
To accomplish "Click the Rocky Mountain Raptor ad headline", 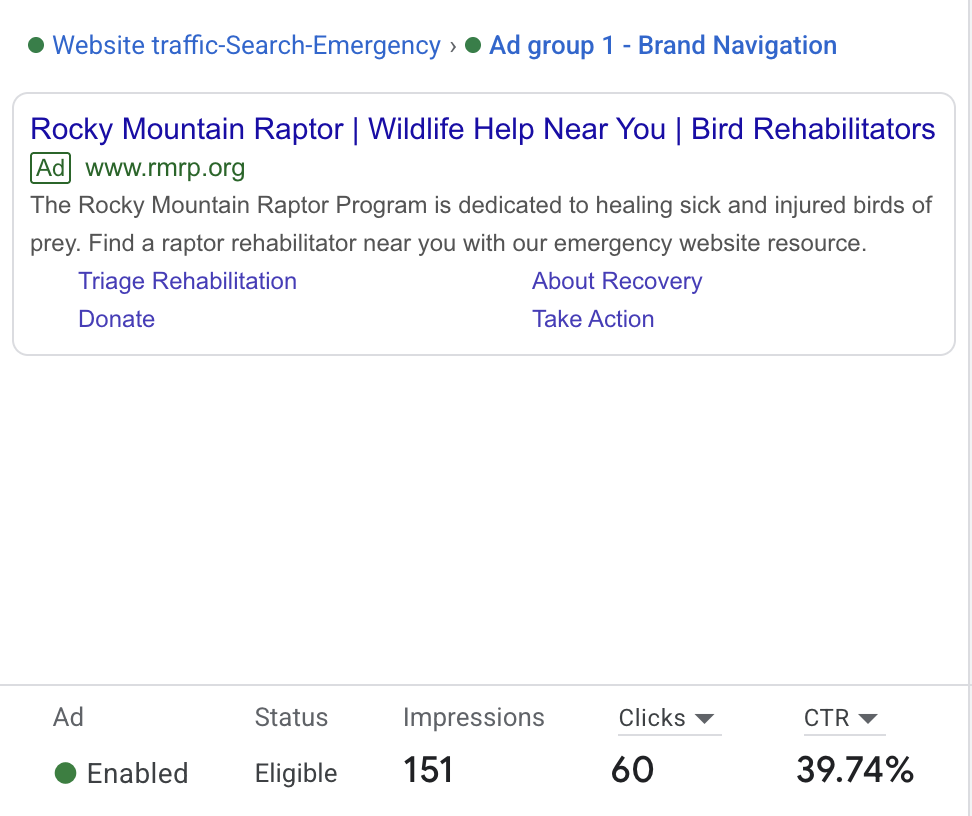I will coord(483,129).
